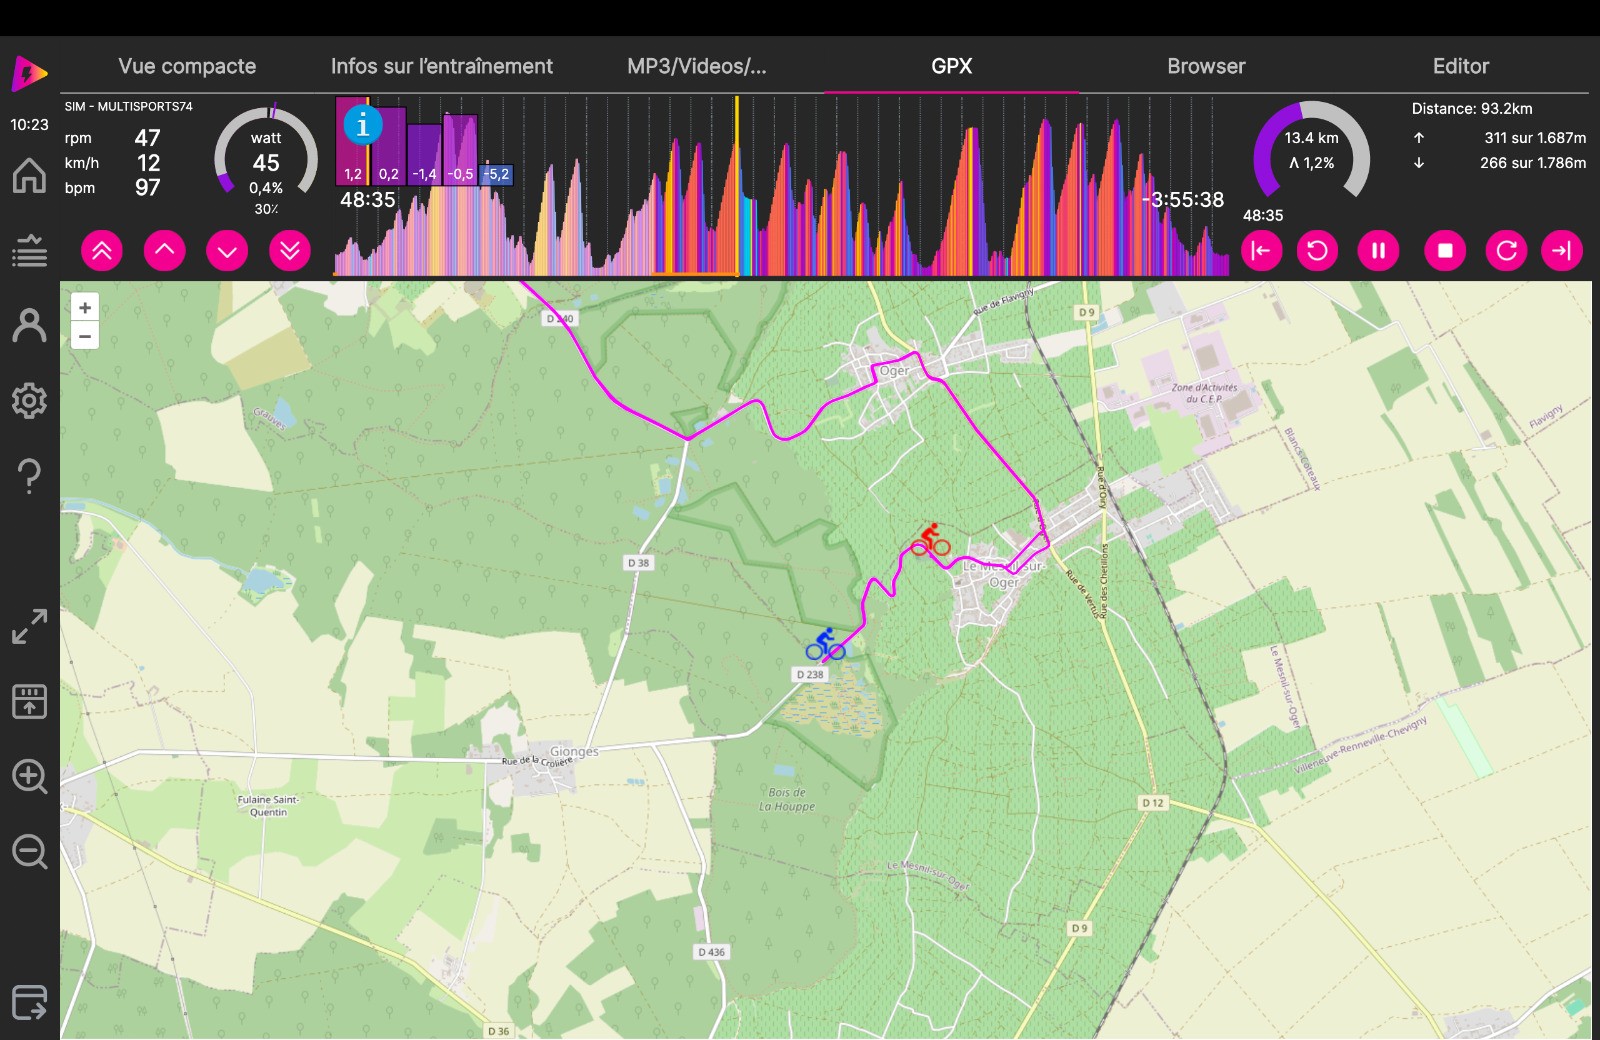Click the magnifier zoom-in icon in sidebar

[x=29, y=776]
